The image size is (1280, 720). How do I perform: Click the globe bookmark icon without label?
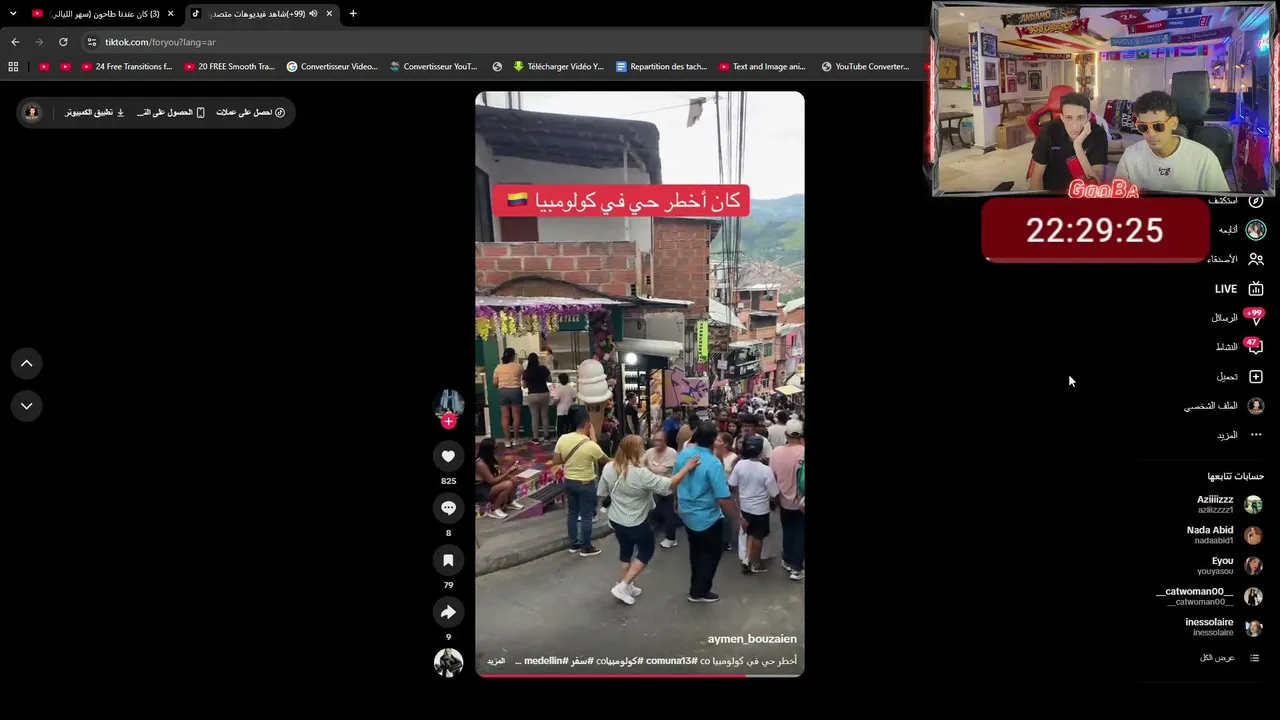click(497, 67)
